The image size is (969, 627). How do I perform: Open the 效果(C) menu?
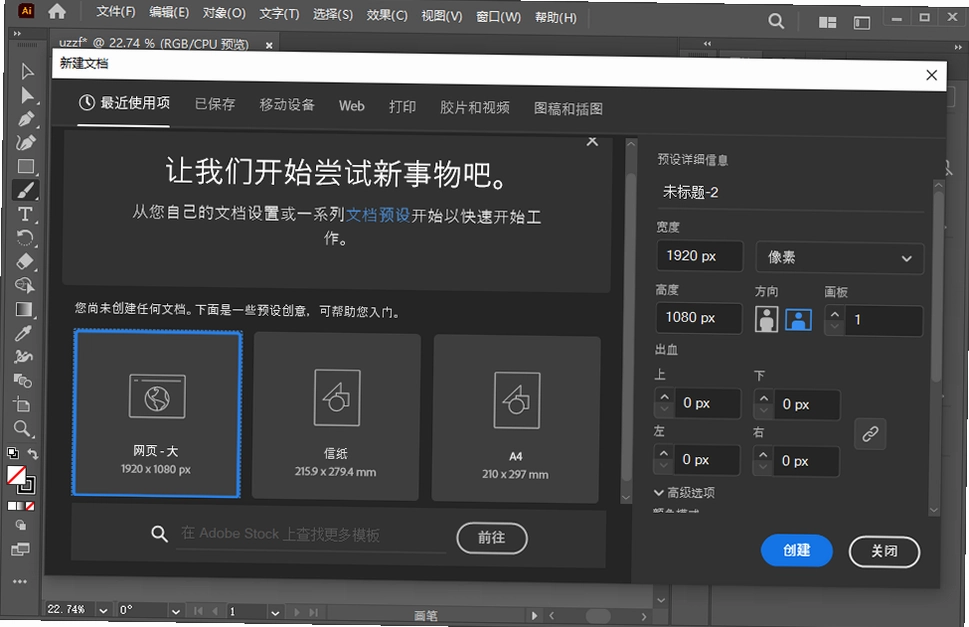pos(387,15)
